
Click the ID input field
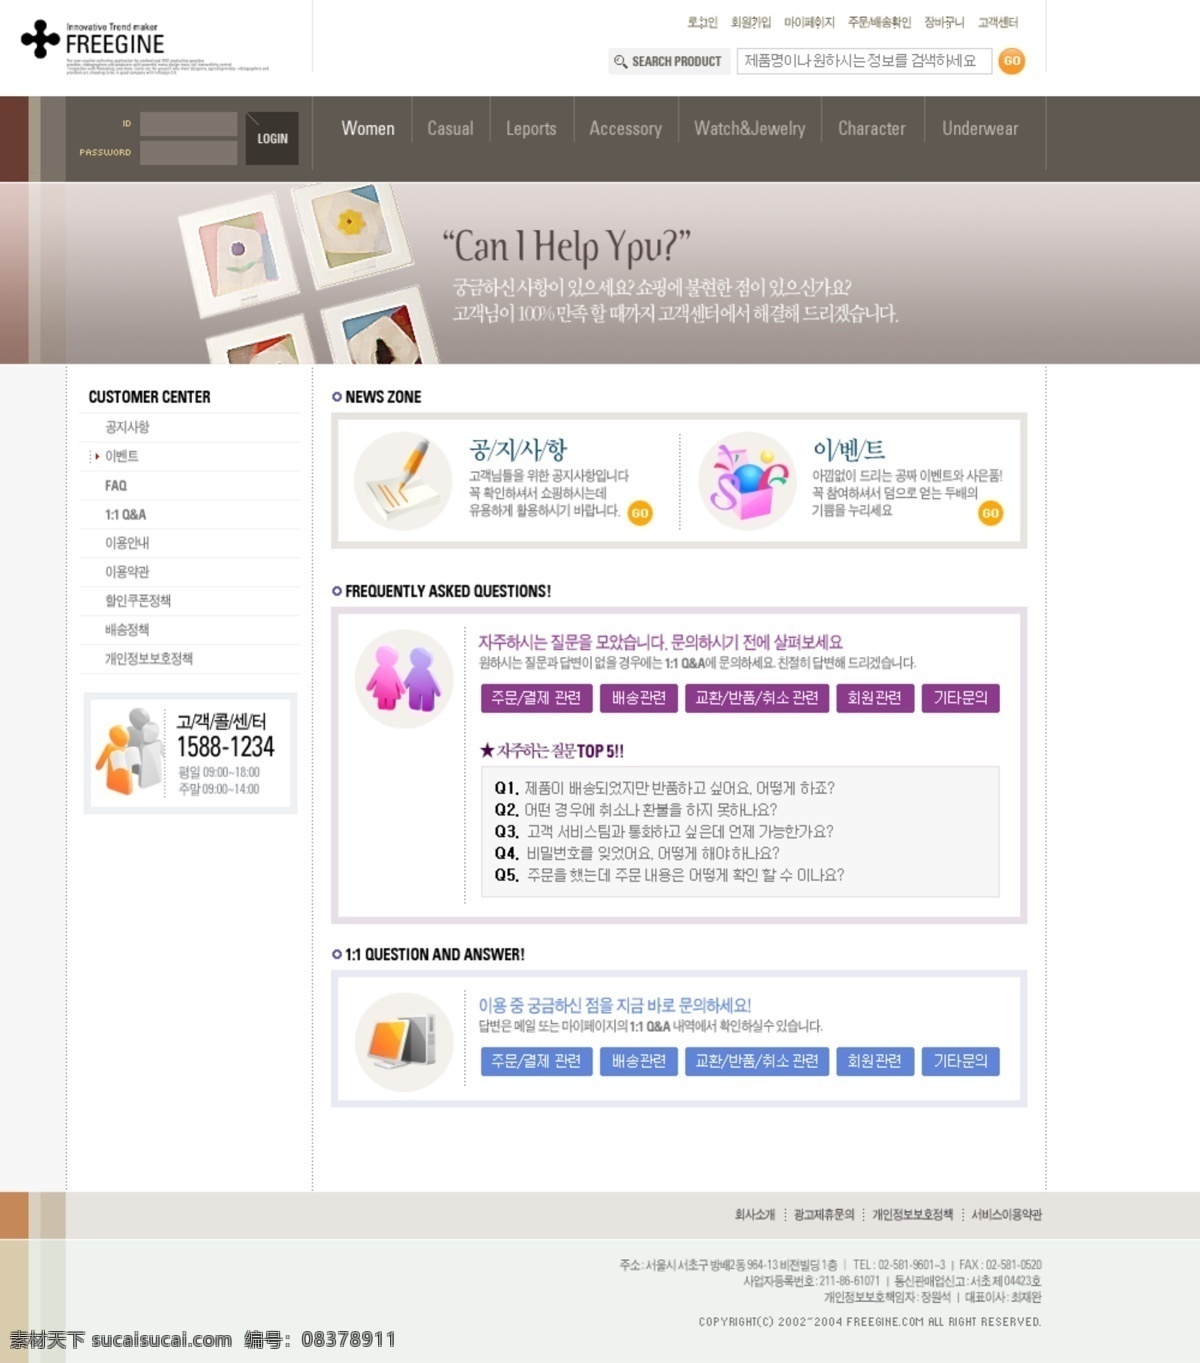(x=188, y=124)
